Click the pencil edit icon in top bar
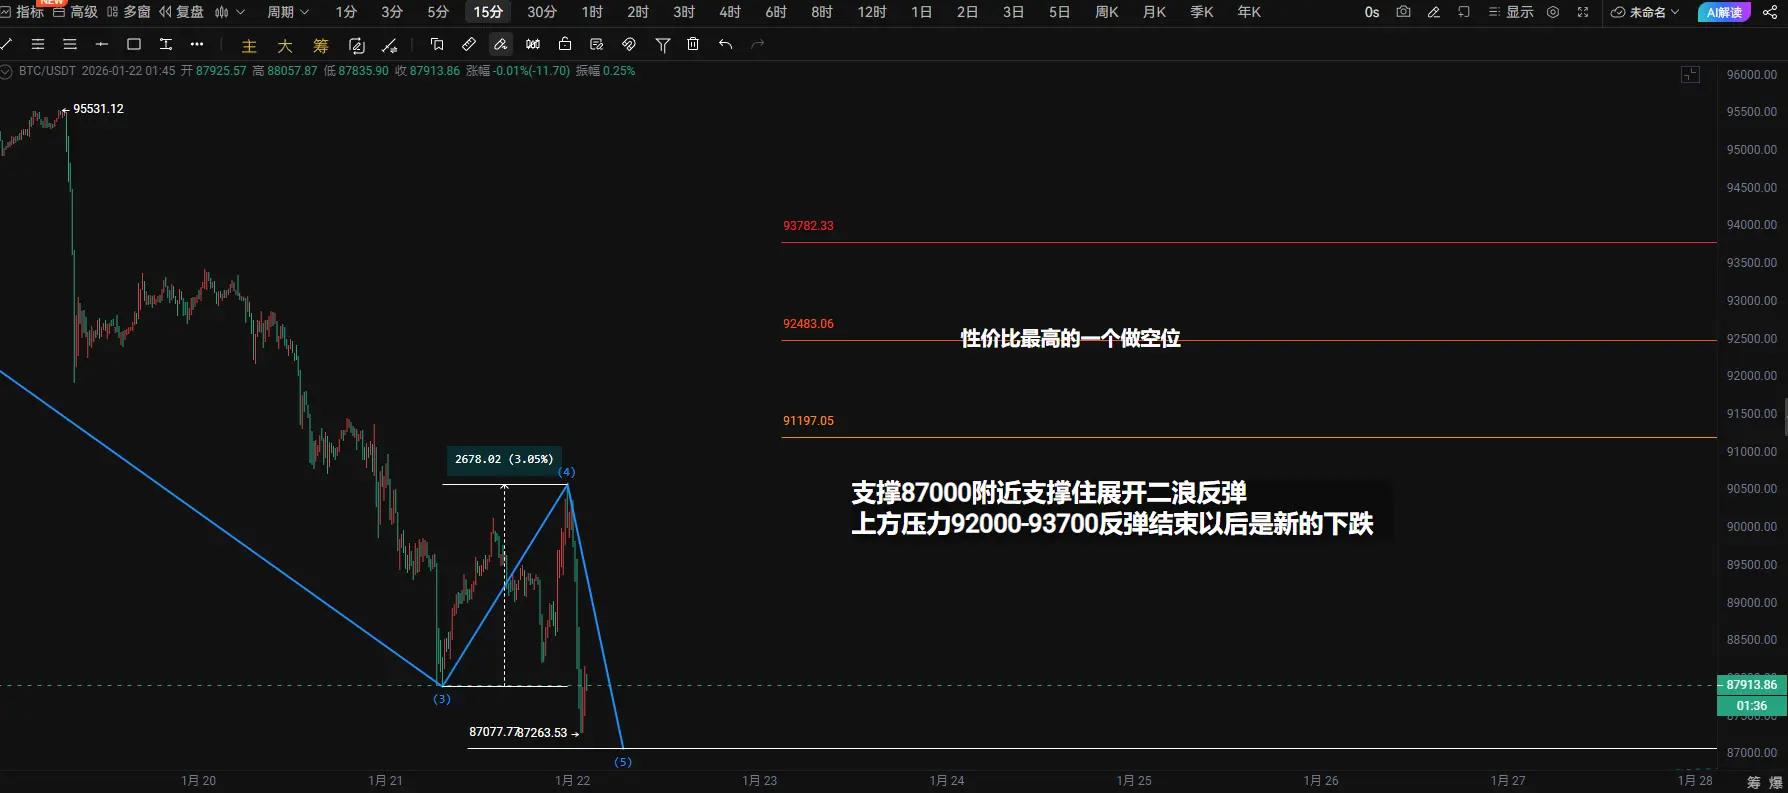 pyautogui.click(x=1434, y=12)
